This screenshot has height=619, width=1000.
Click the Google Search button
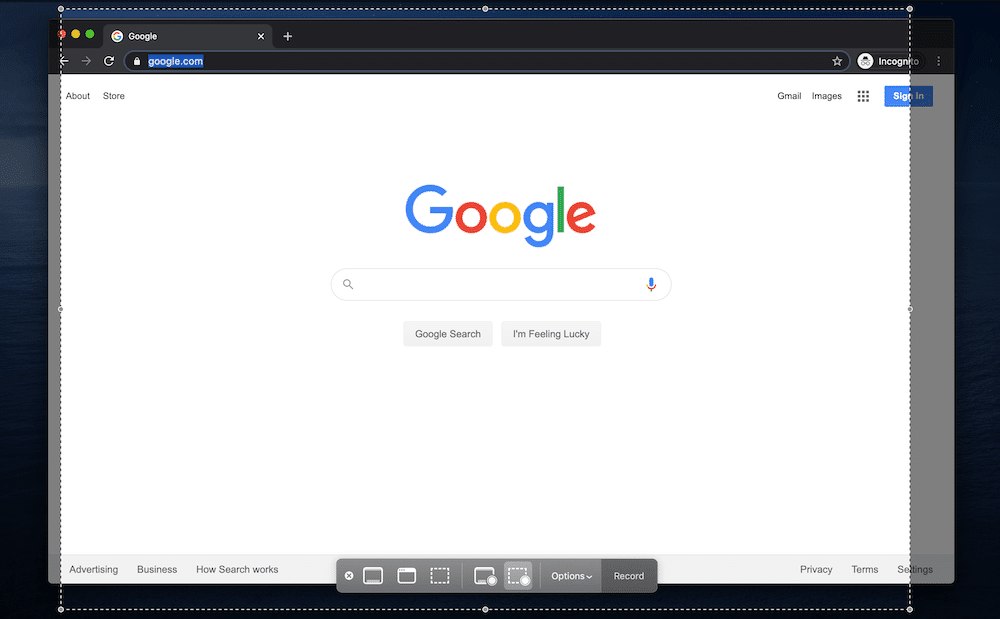click(448, 334)
